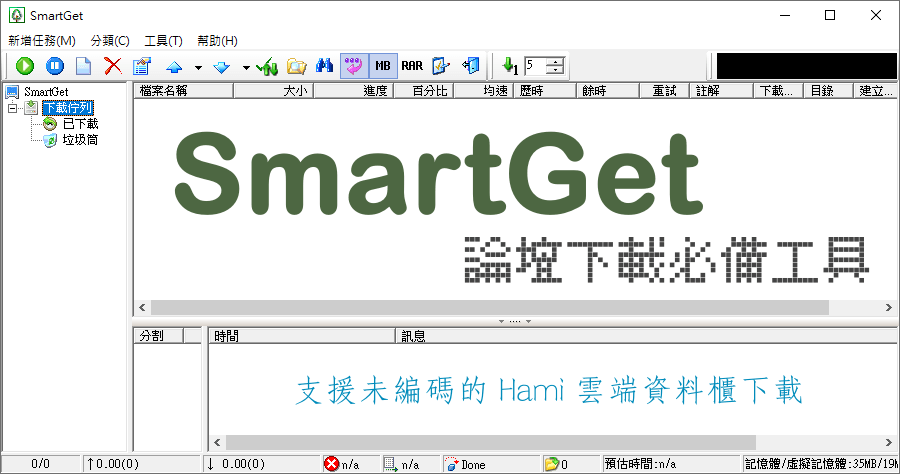Collapse the 下載佇列 tree node
Image resolution: width=900 pixels, height=474 pixels.
[13, 108]
